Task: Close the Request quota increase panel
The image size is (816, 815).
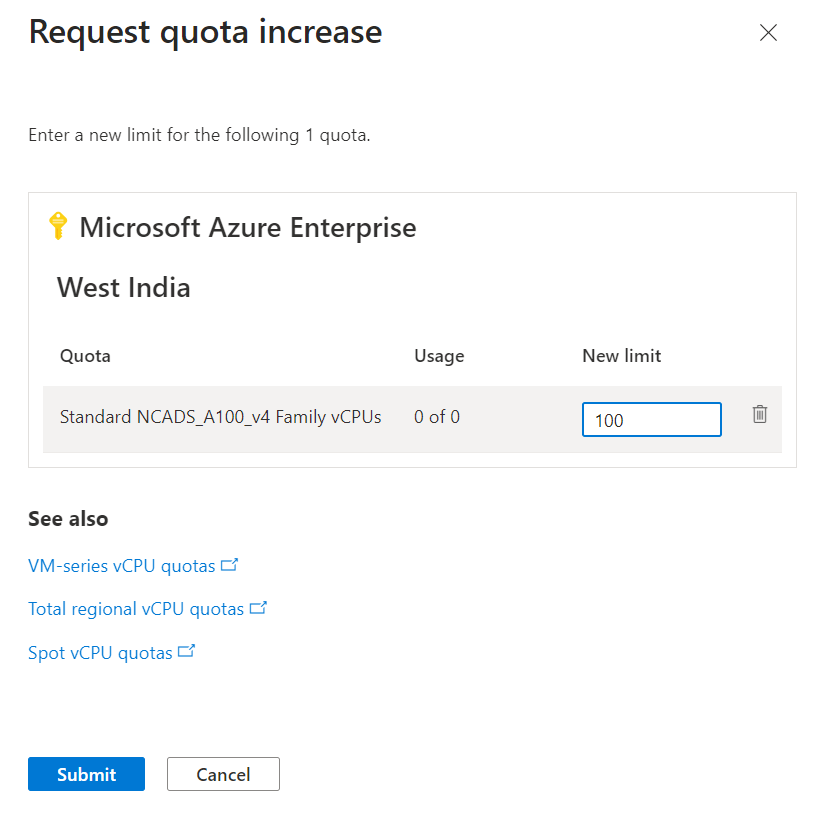Action: pos(768,32)
